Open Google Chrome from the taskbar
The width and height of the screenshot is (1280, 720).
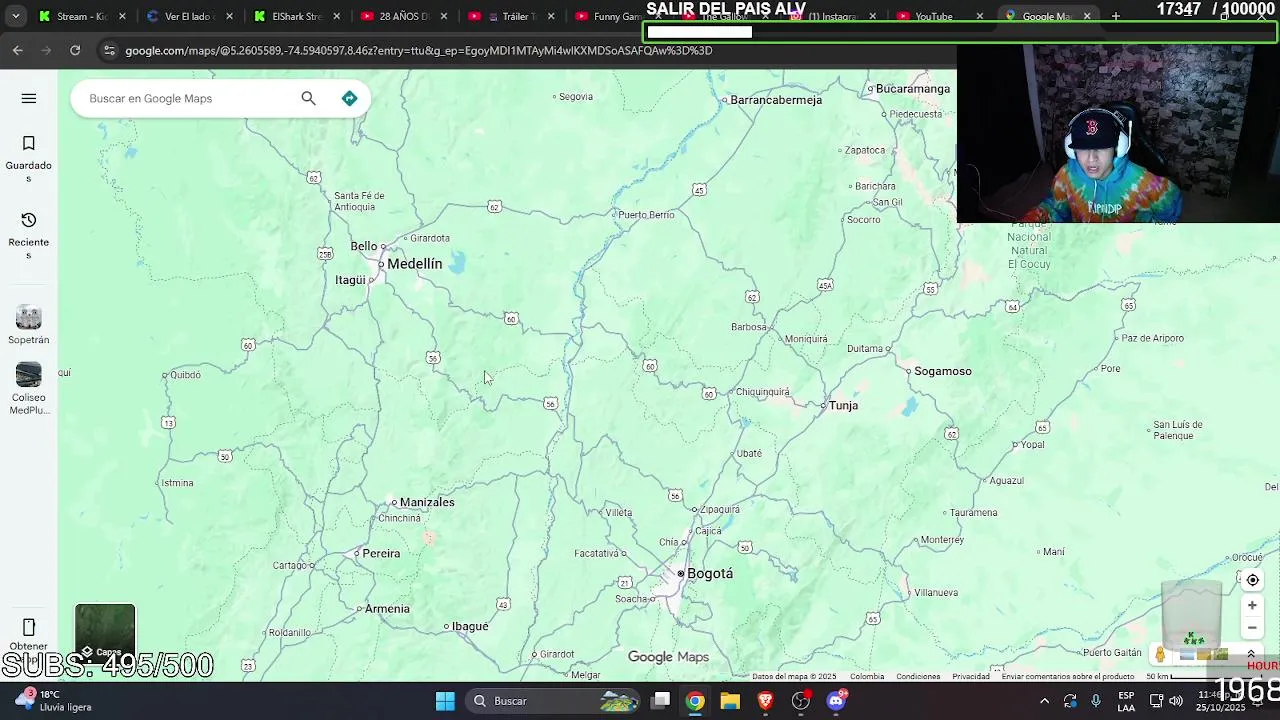point(695,701)
